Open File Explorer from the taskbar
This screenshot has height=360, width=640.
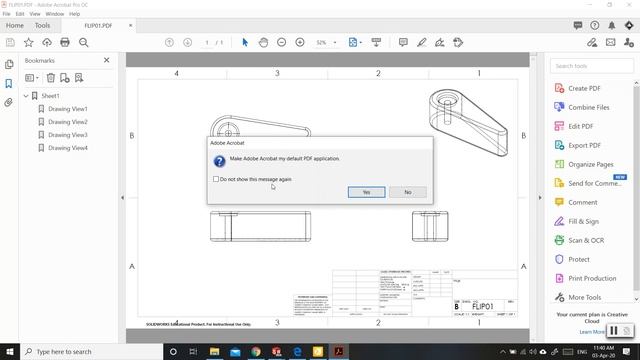(x=214, y=351)
